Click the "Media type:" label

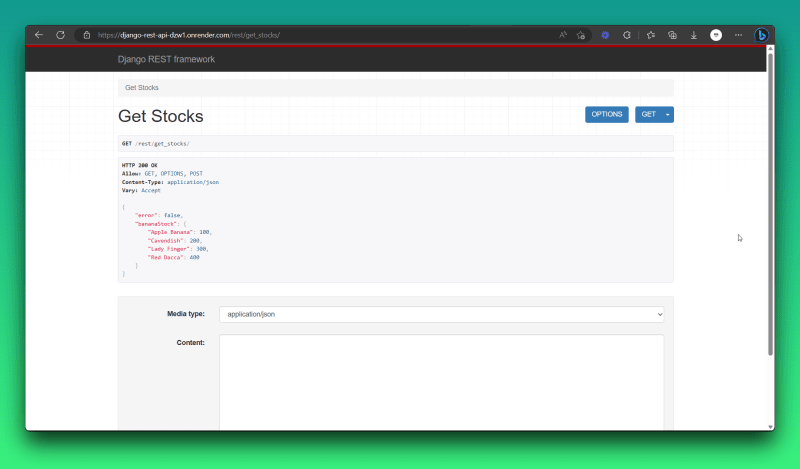[186, 314]
